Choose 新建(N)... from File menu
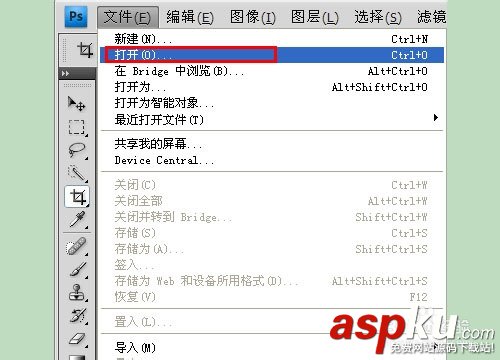500x360 pixels. pos(272,39)
